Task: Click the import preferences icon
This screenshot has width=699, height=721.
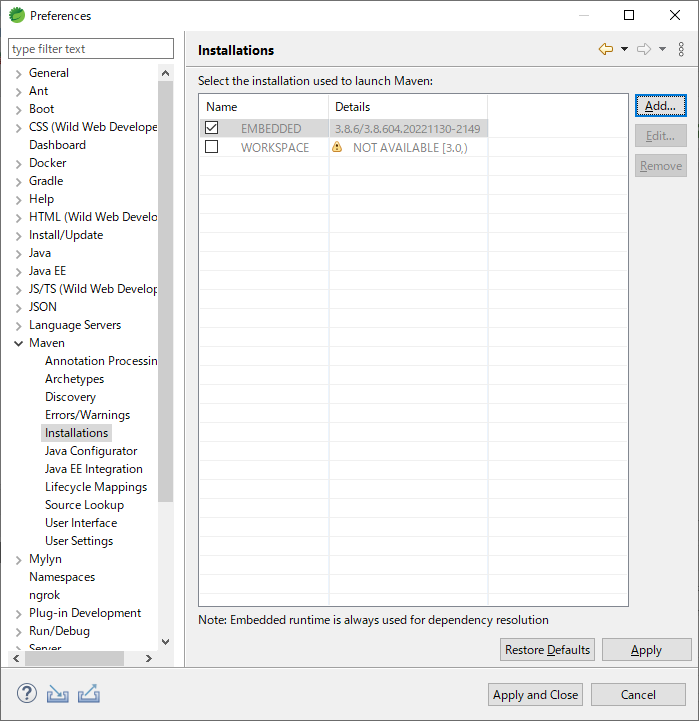Action: click(57, 693)
